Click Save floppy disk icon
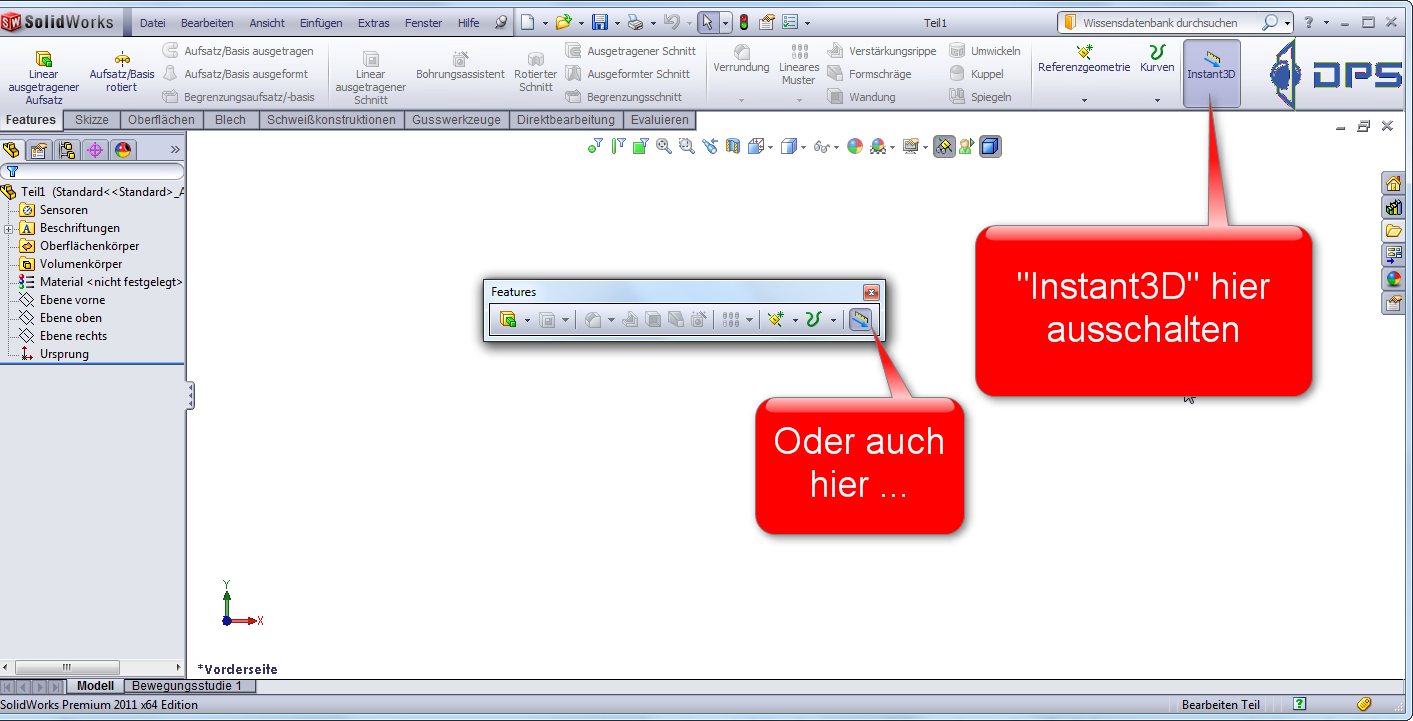The width and height of the screenshot is (1413, 721). [600, 22]
